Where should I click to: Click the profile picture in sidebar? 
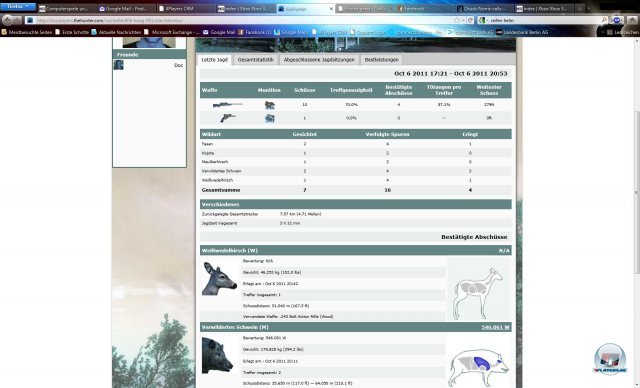point(149,42)
